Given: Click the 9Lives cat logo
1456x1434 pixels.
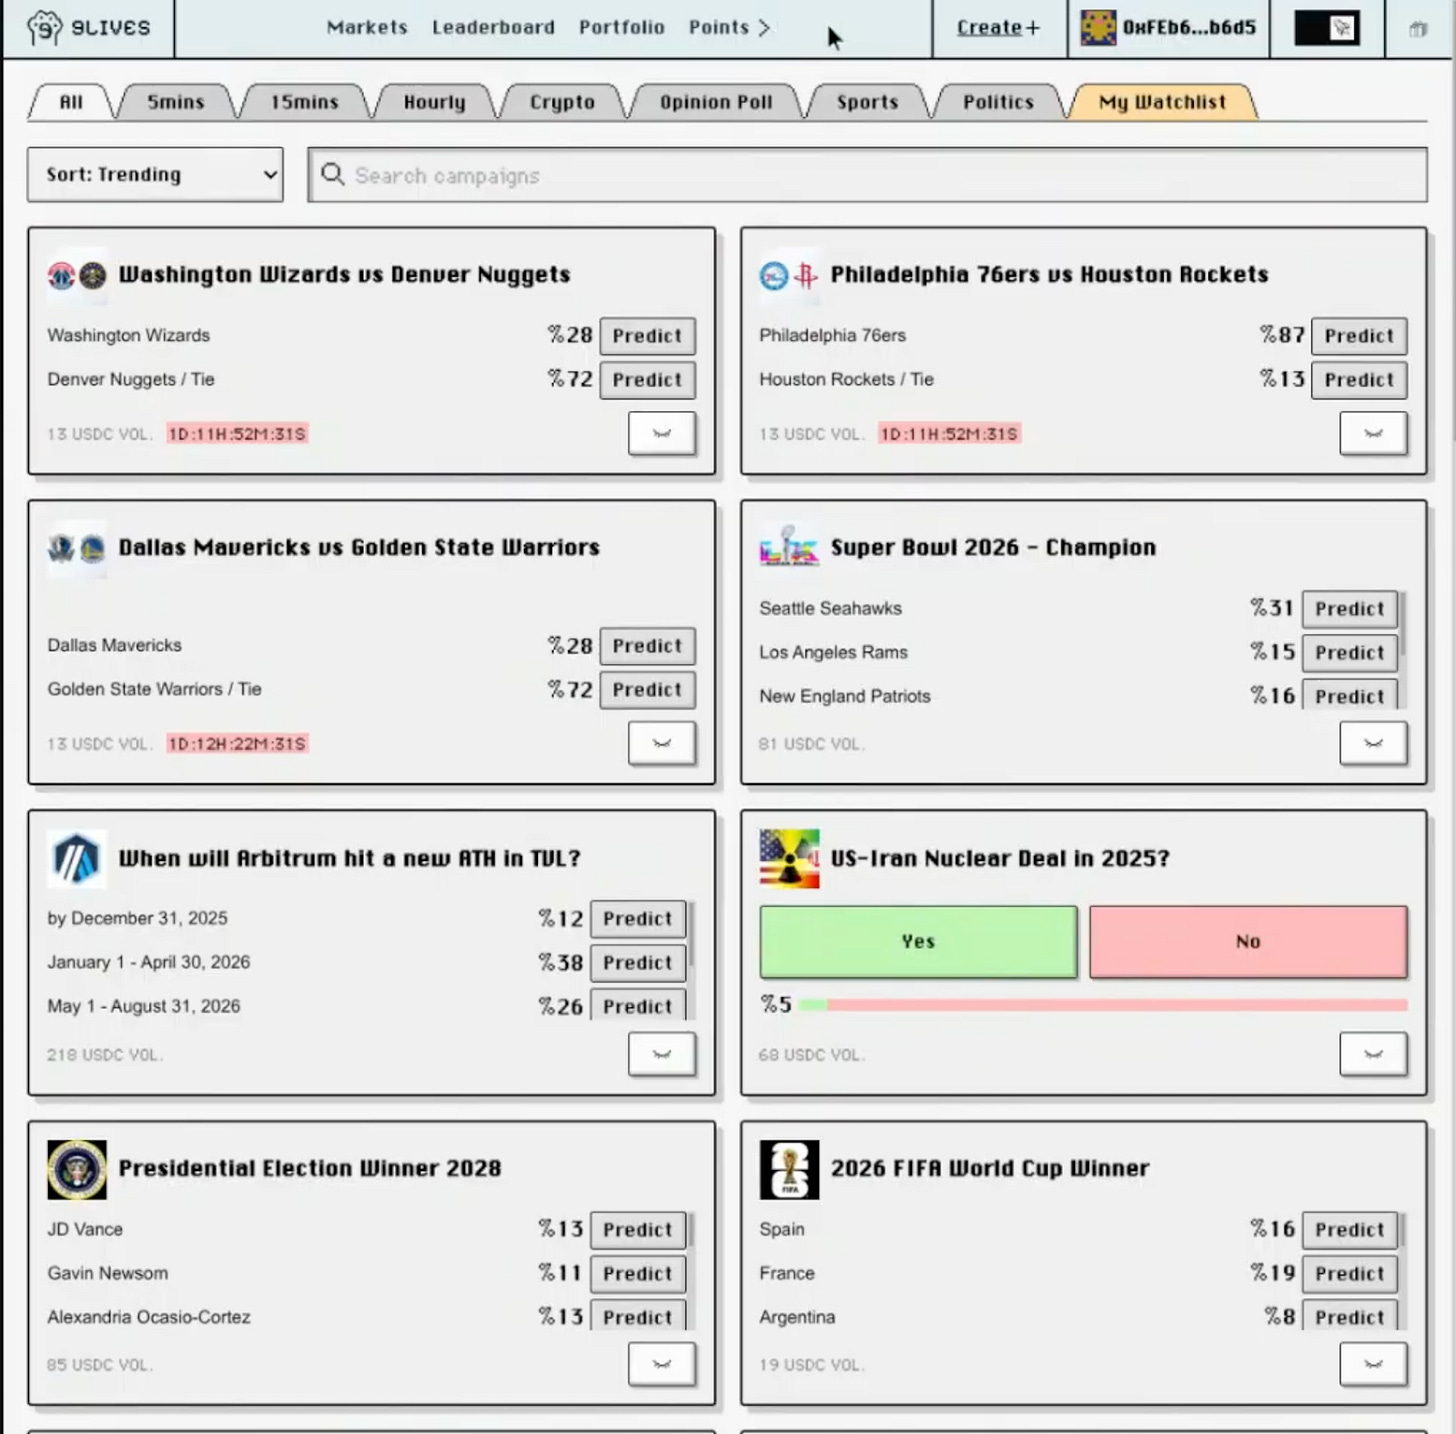Looking at the screenshot, I should (x=44, y=28).
